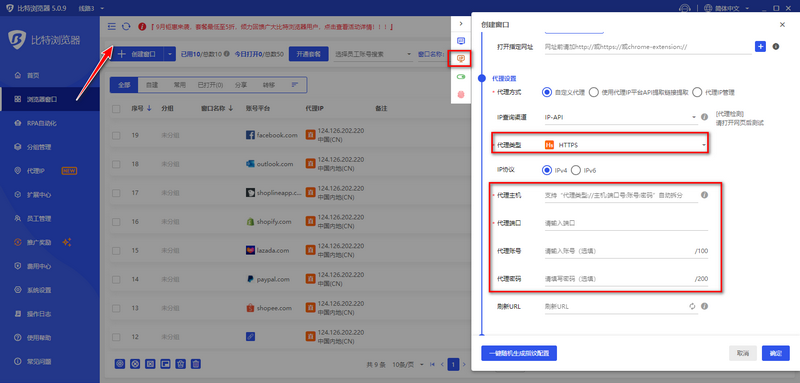Click into 代理账号 input field
The width and height of the screenshot is (800, 383).
point(626,251)
